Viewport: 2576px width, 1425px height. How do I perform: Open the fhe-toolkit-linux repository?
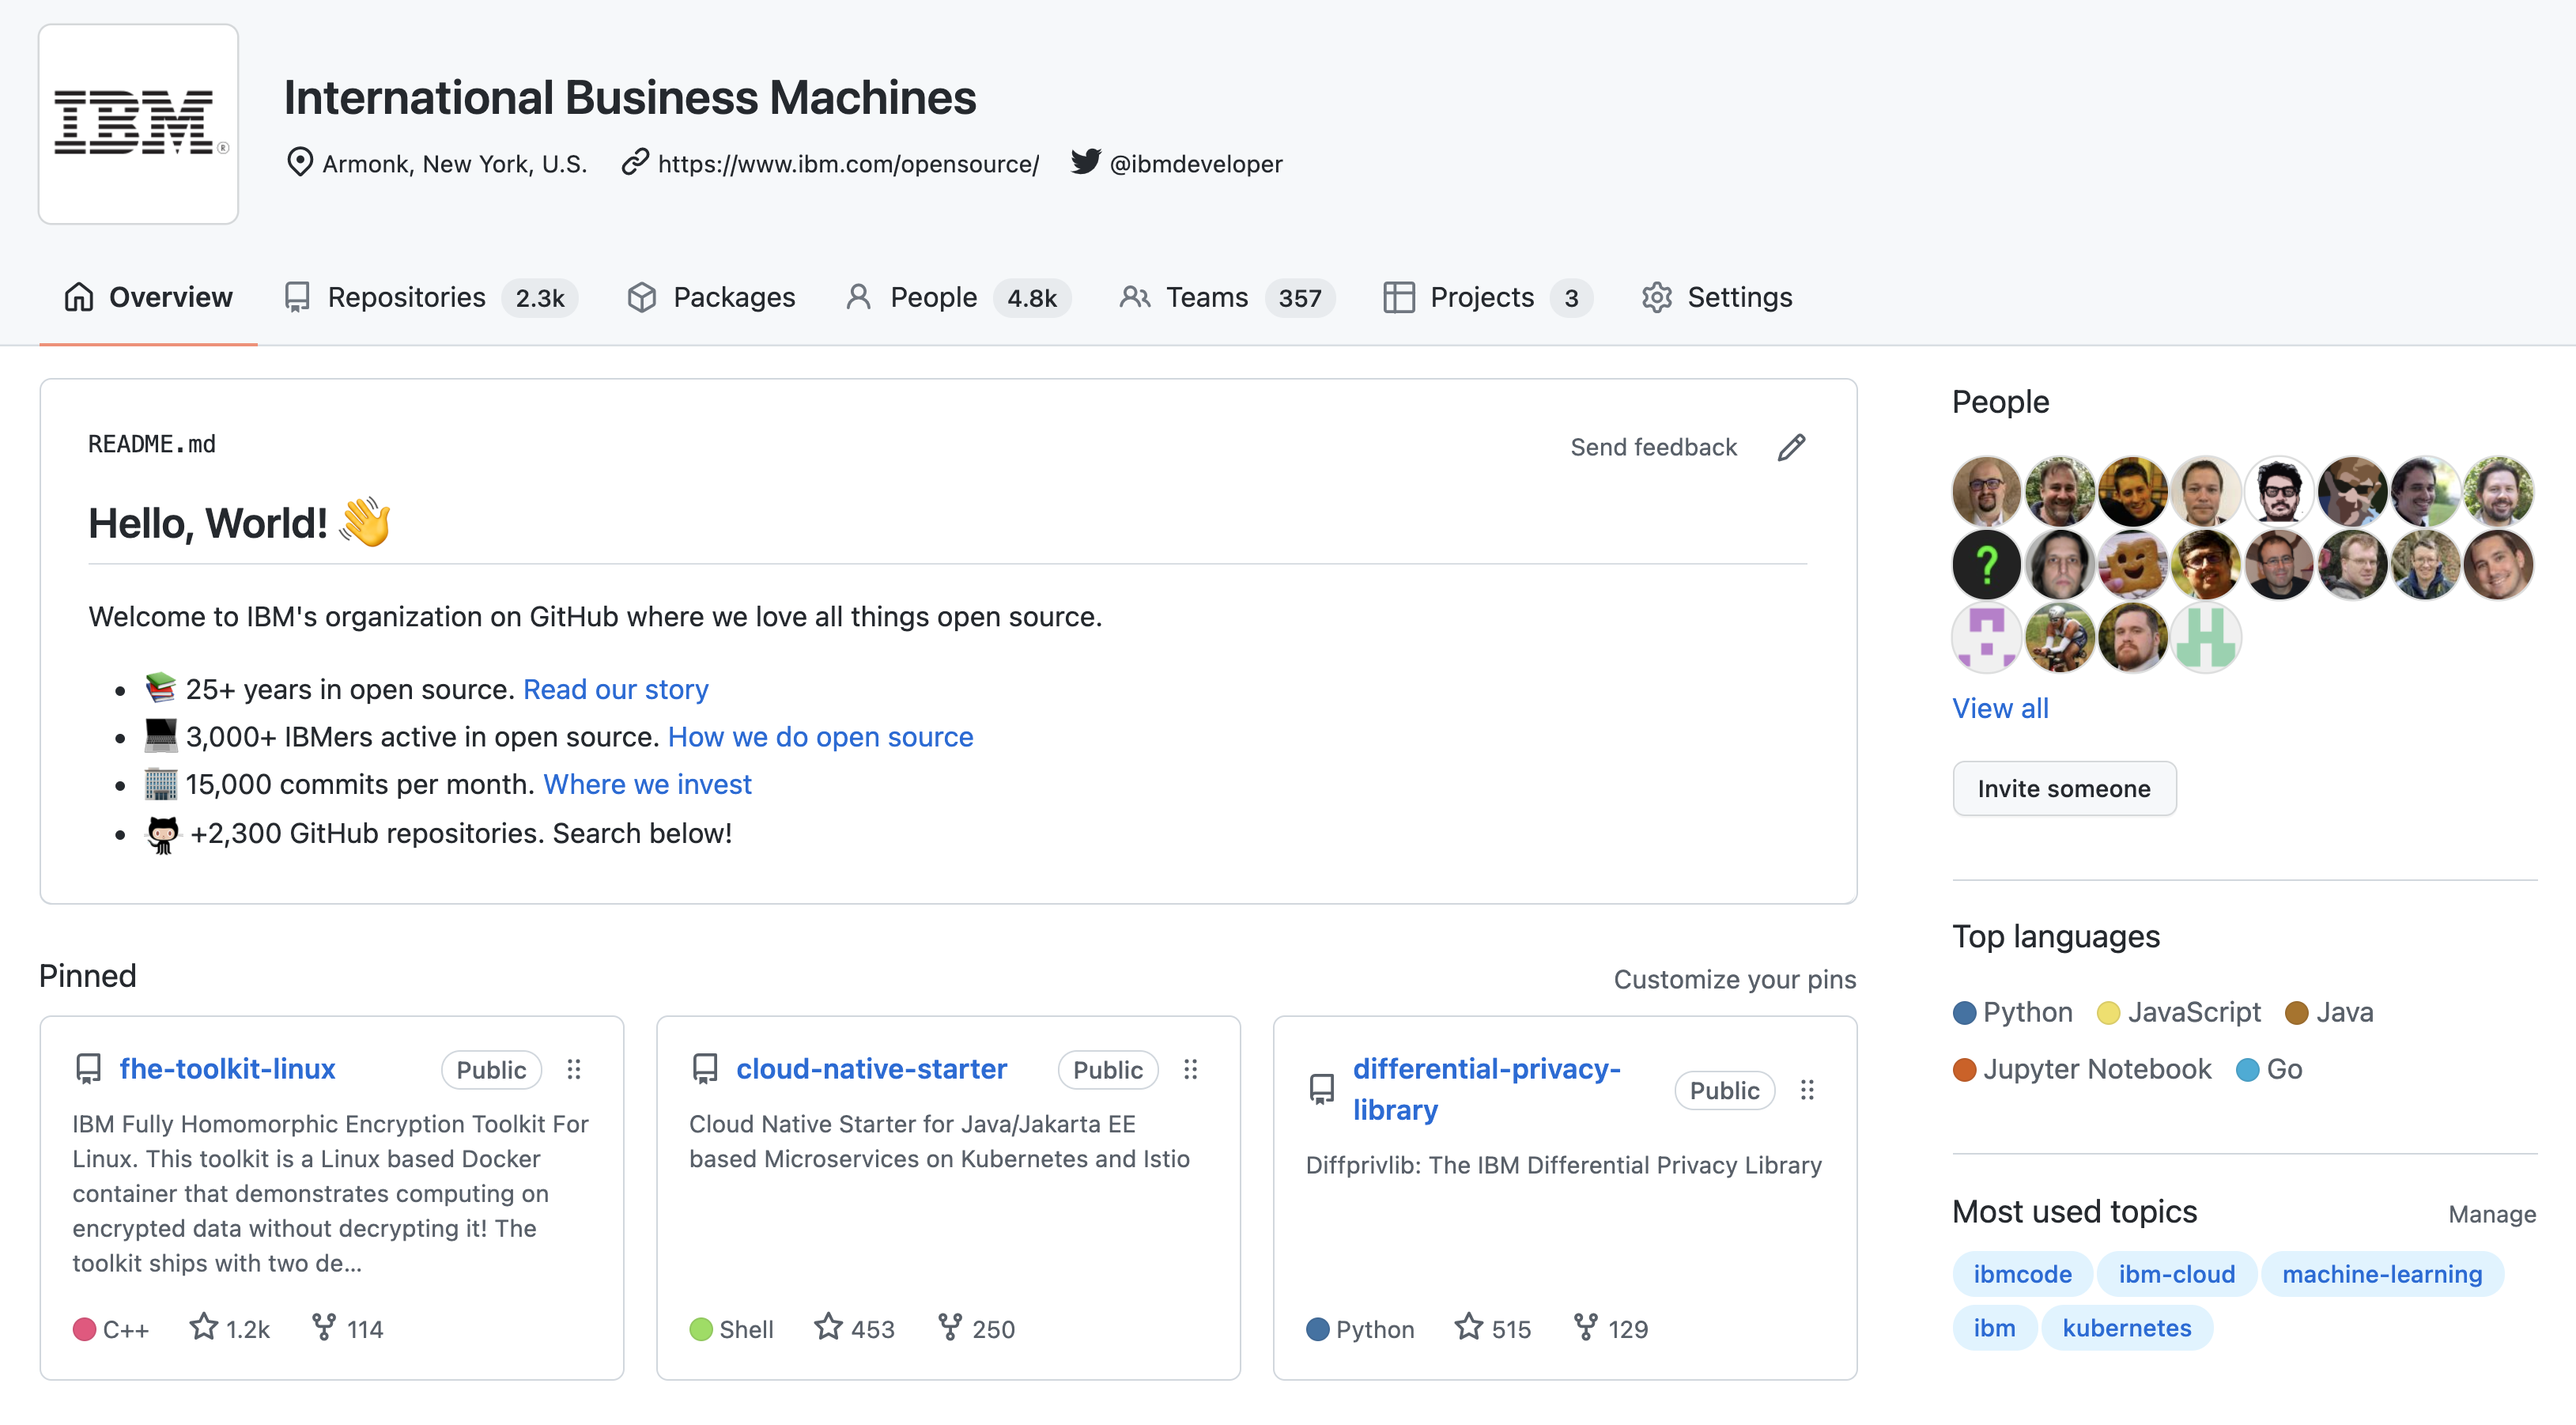227,1068
